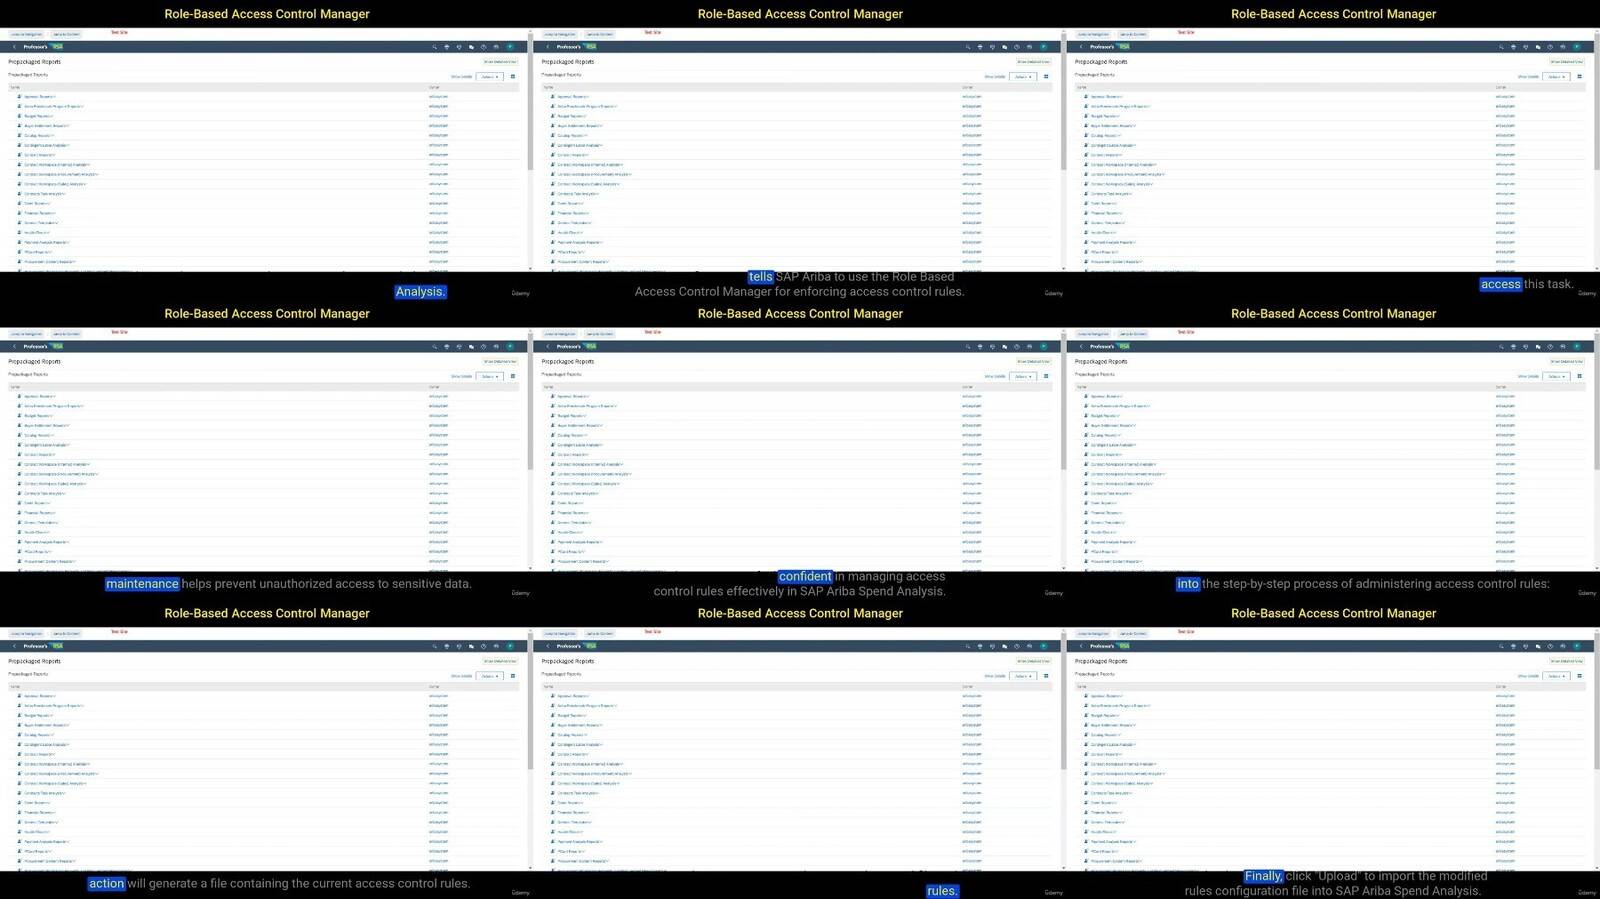Click chat bubbles icon in 'maintenance helps prevent' frame
Image resolution: width=1600 pixels, height=899 pixels.
[471, 347]
